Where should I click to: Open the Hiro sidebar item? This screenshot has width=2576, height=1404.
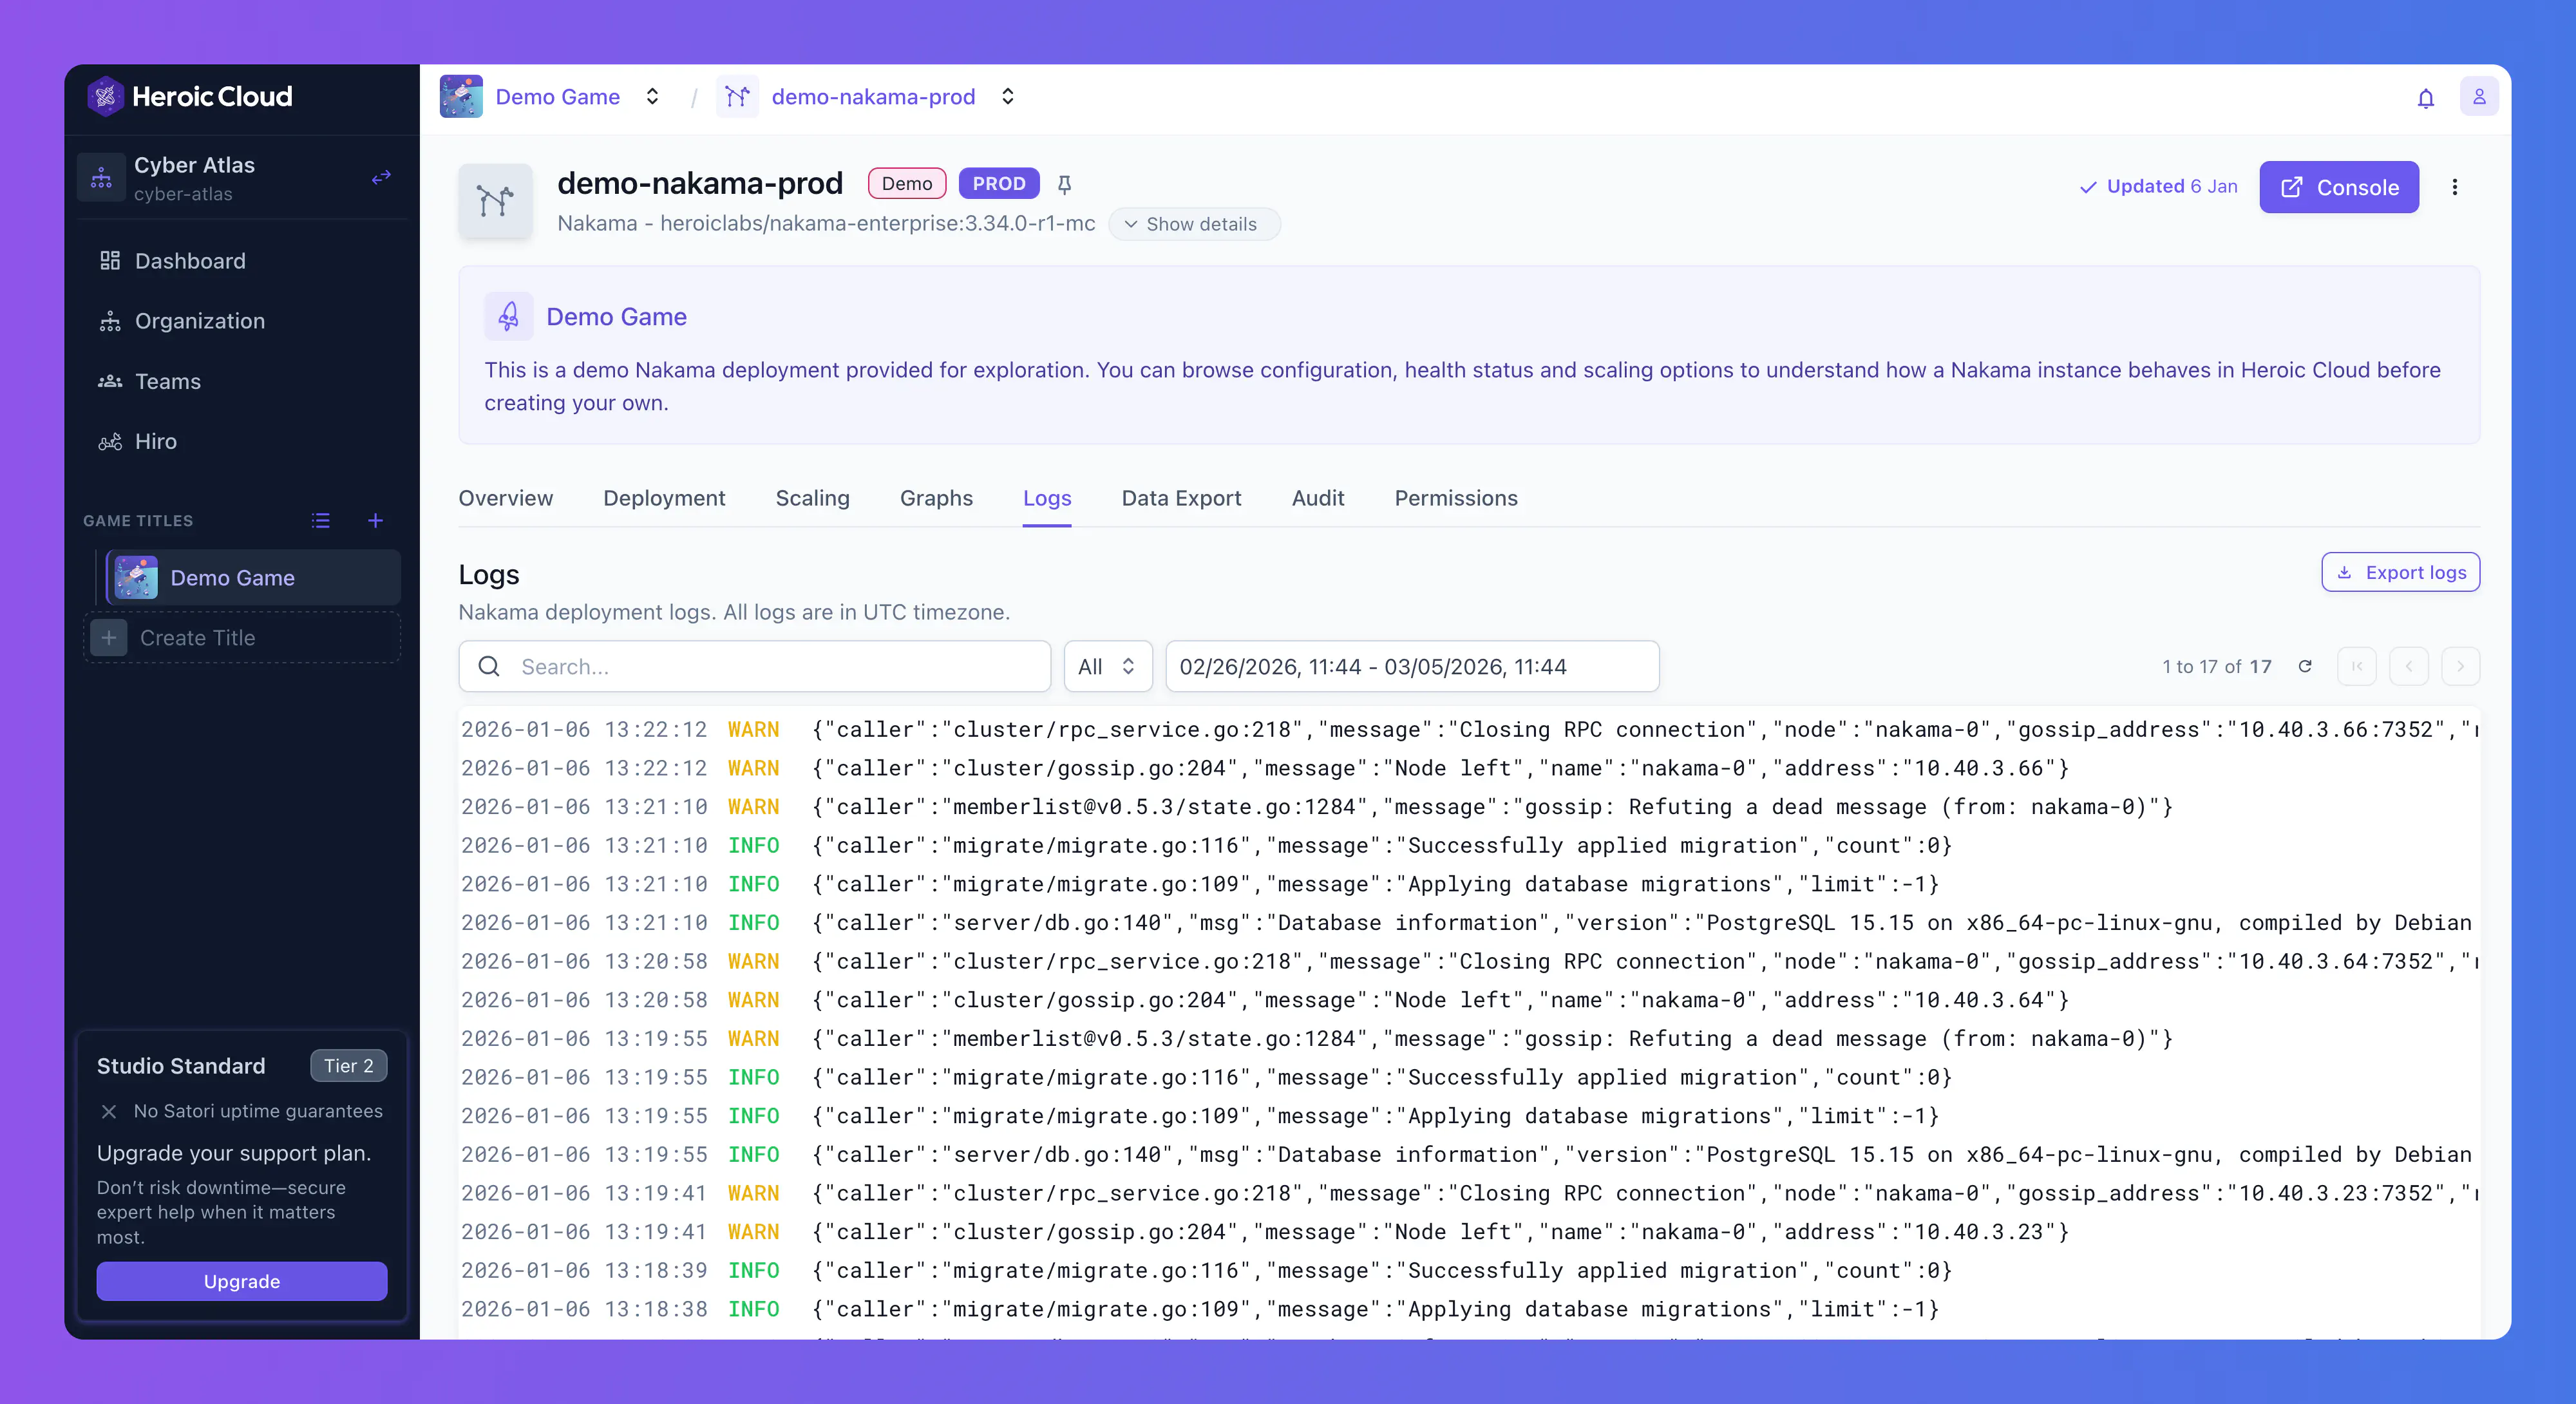(155, 441)
